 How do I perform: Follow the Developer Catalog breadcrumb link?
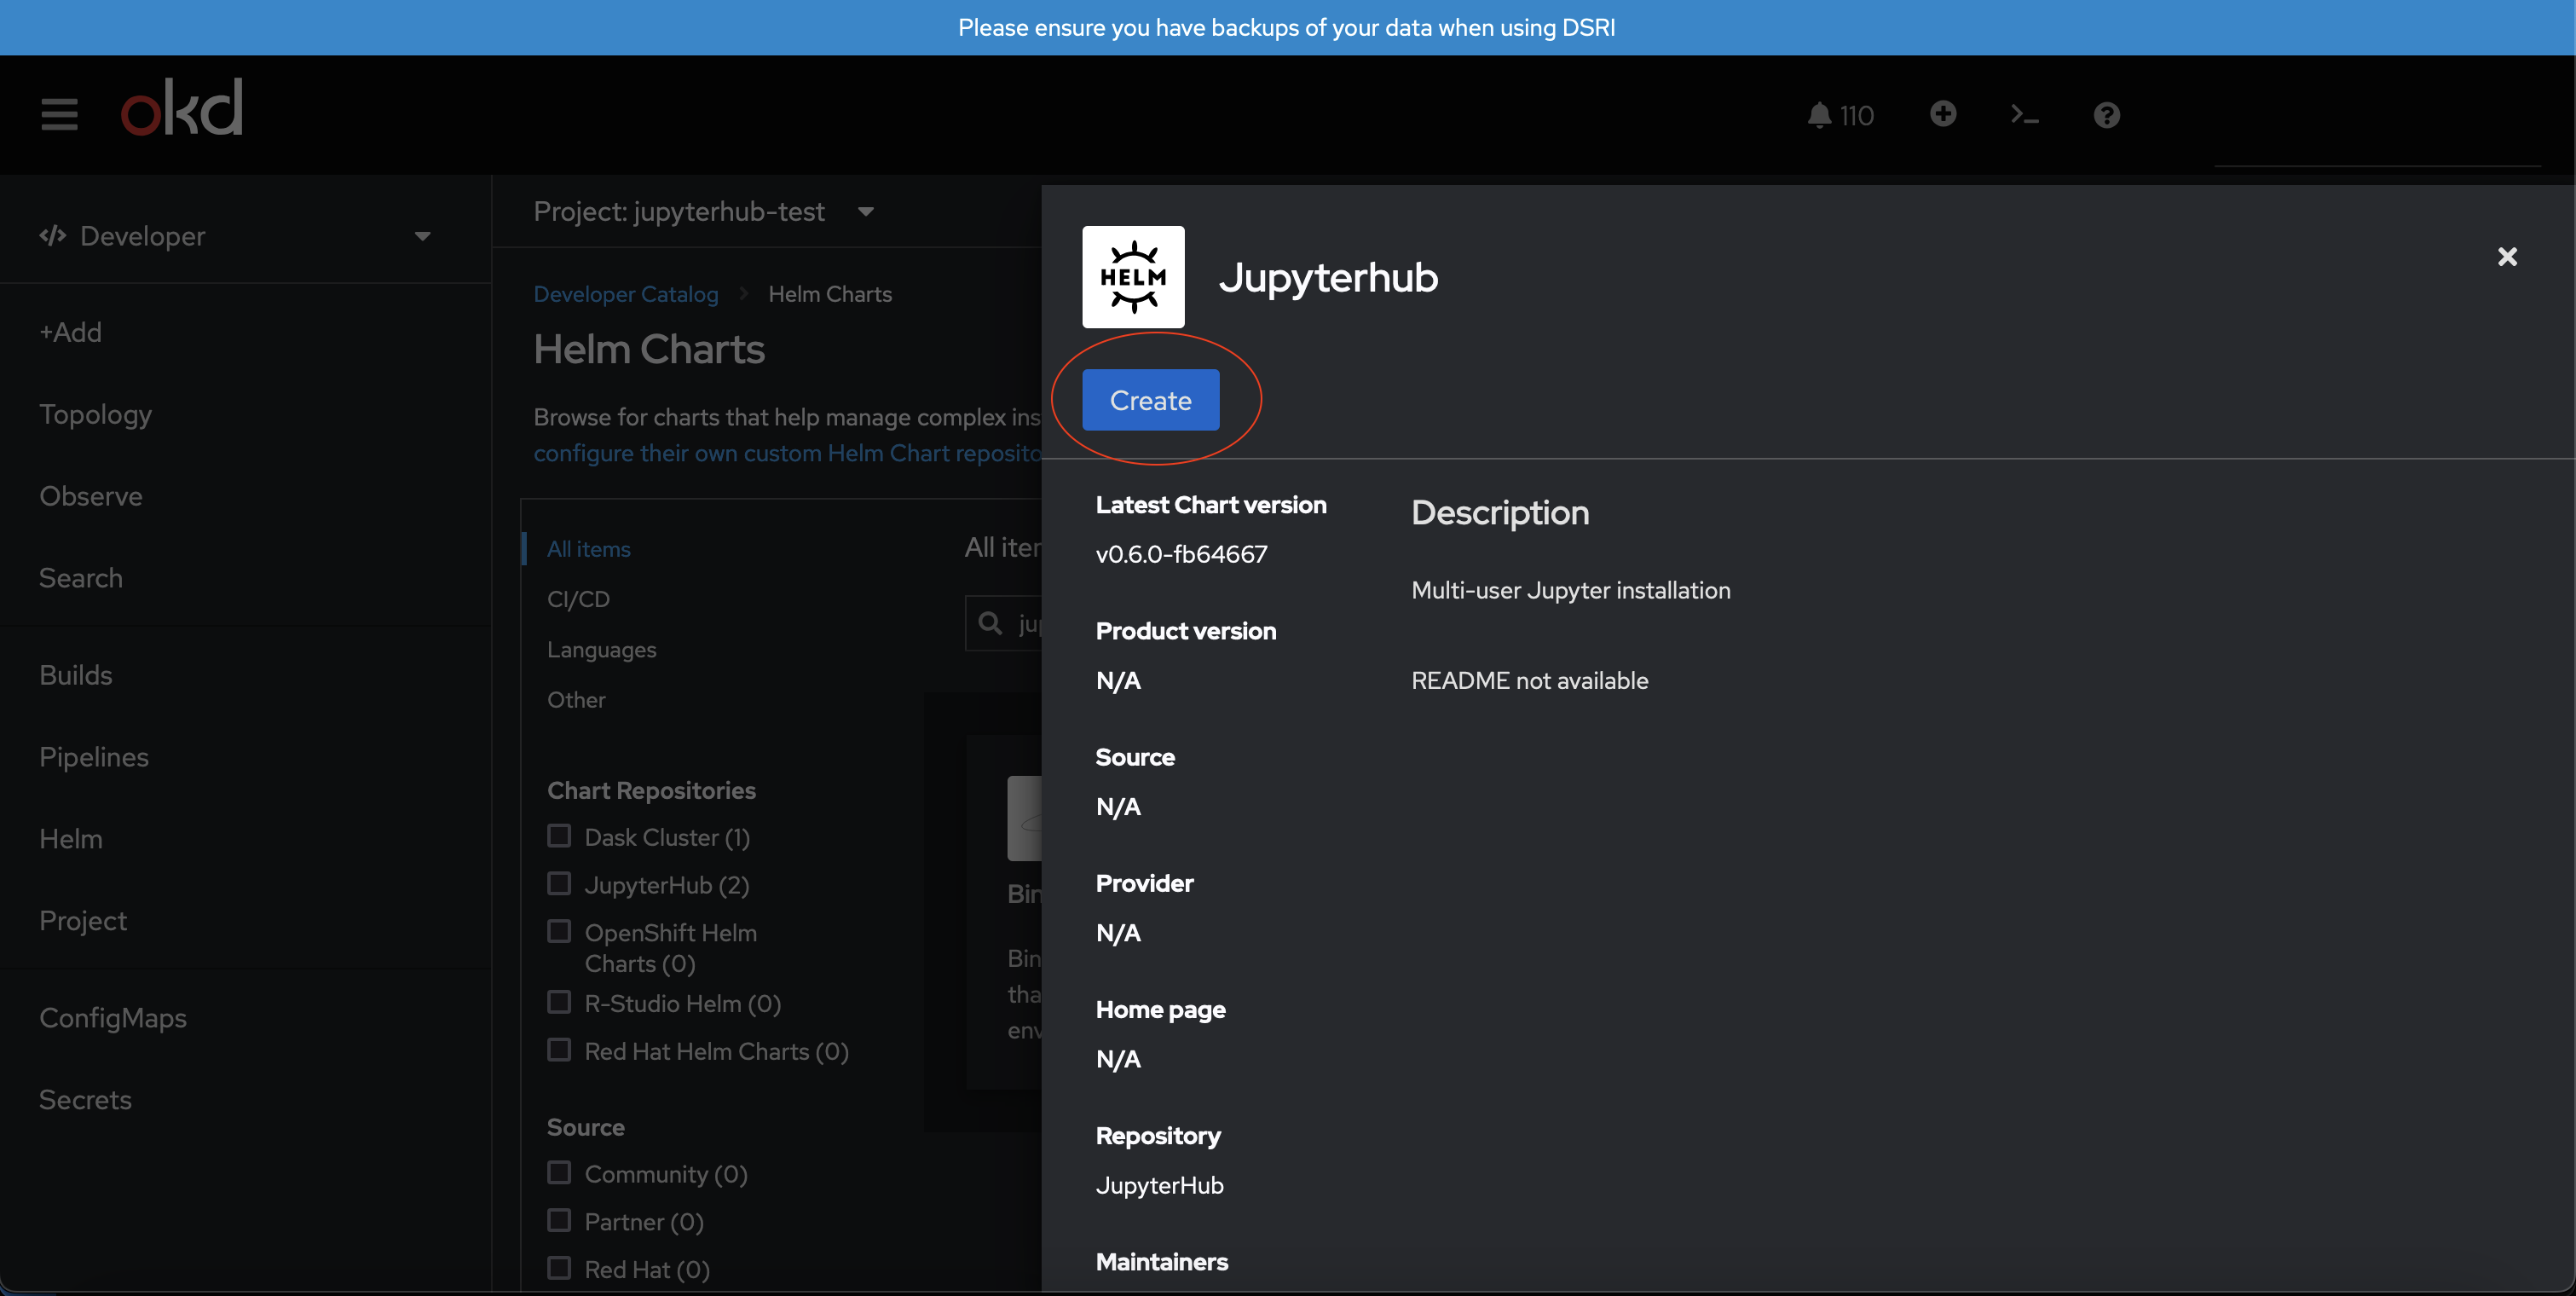pyautogui.click(x=626, y=294)
